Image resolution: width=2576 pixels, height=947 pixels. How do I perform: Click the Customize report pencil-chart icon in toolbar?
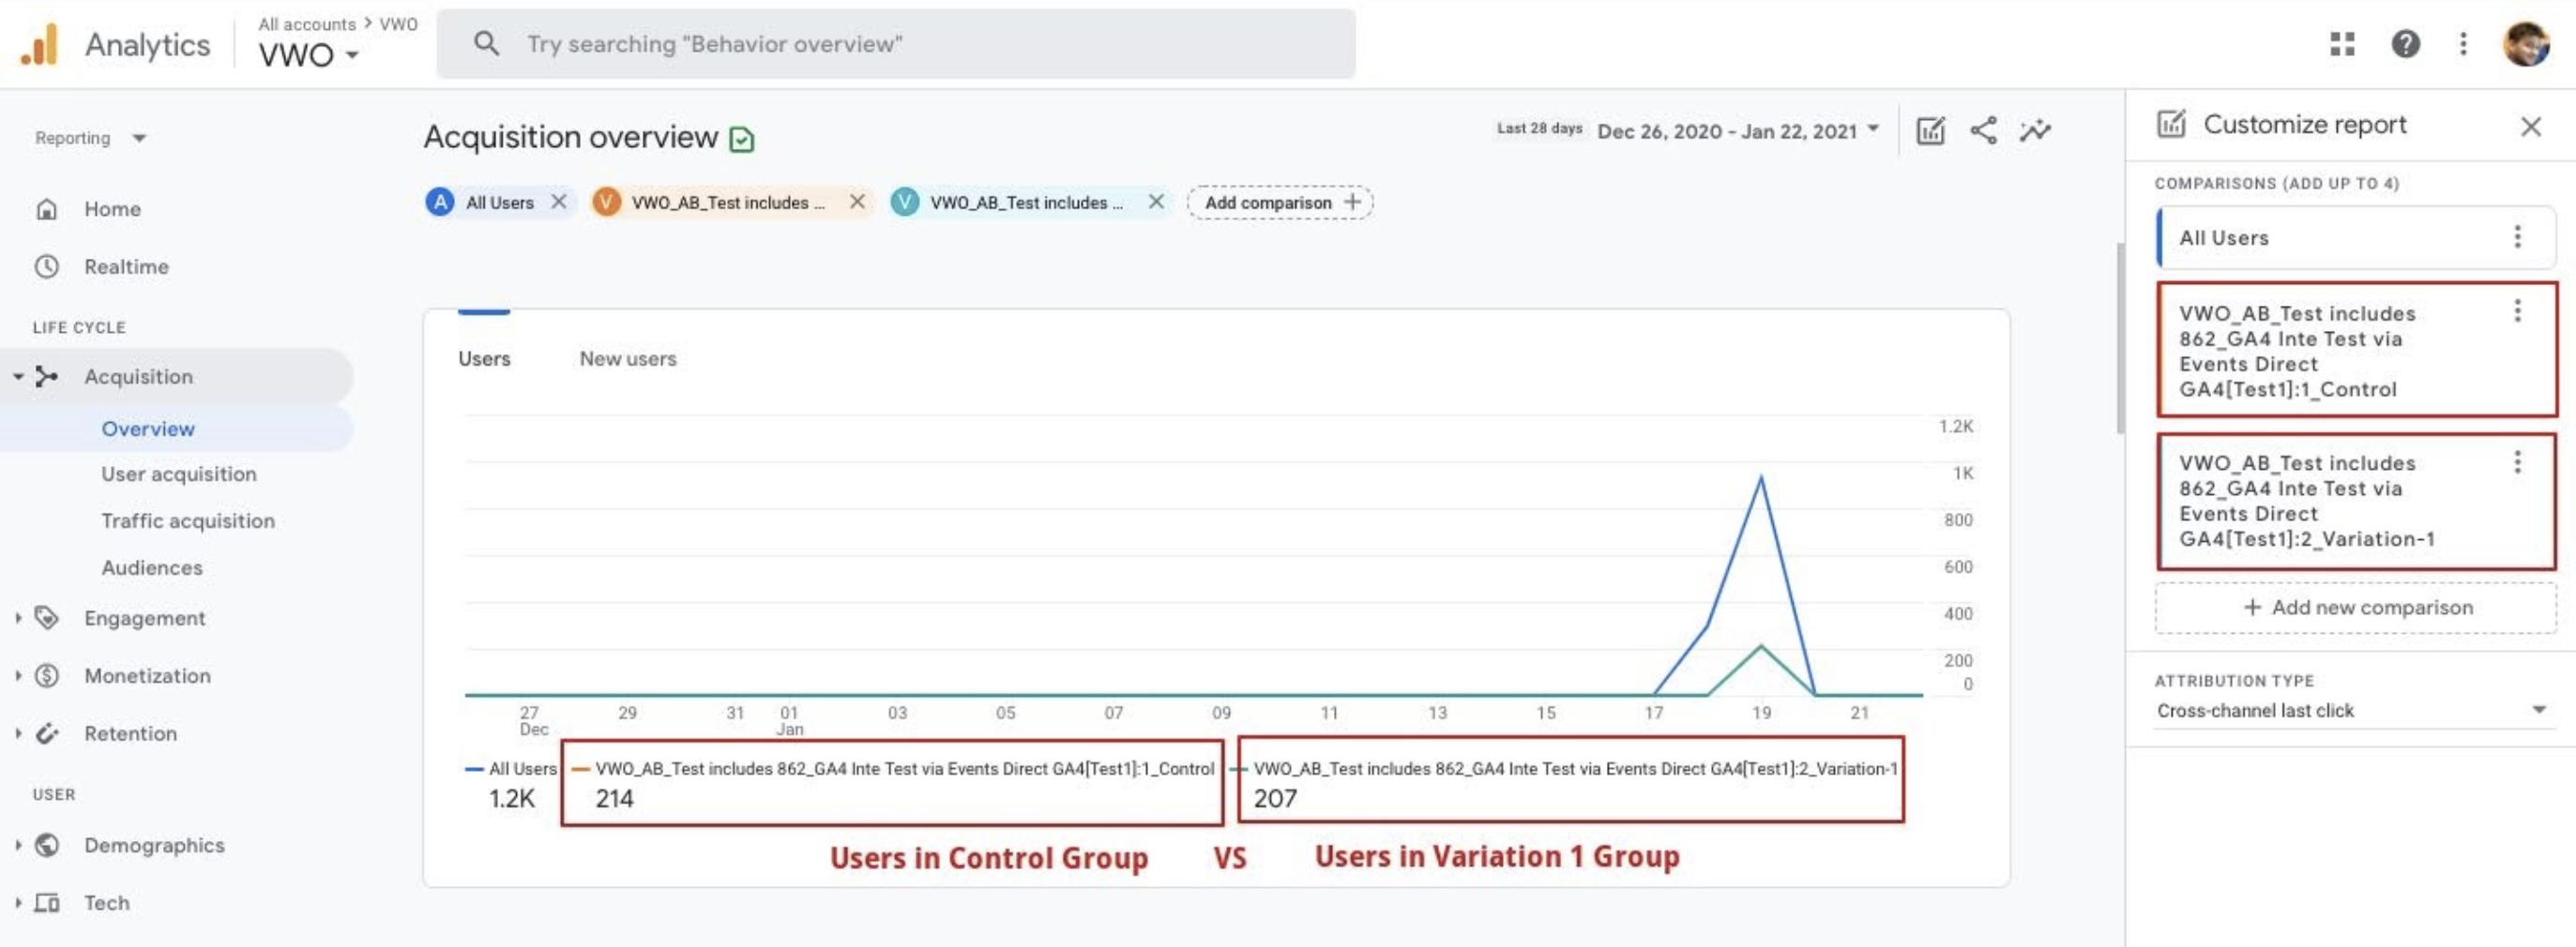point(1930,131)
